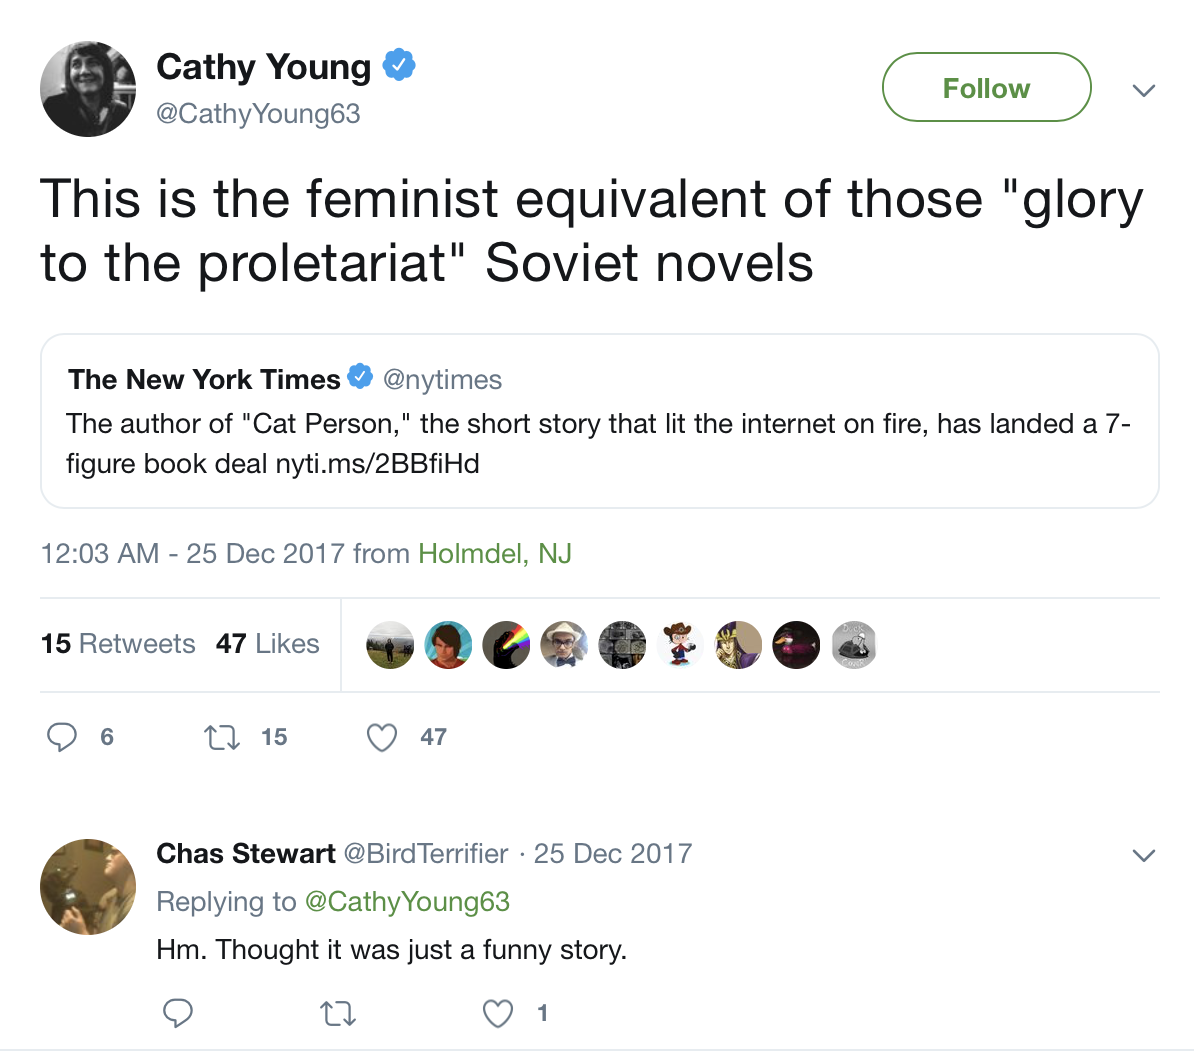Like Chas Stewart's reply
The image size is (1194, 1054).
[498, 1014]
